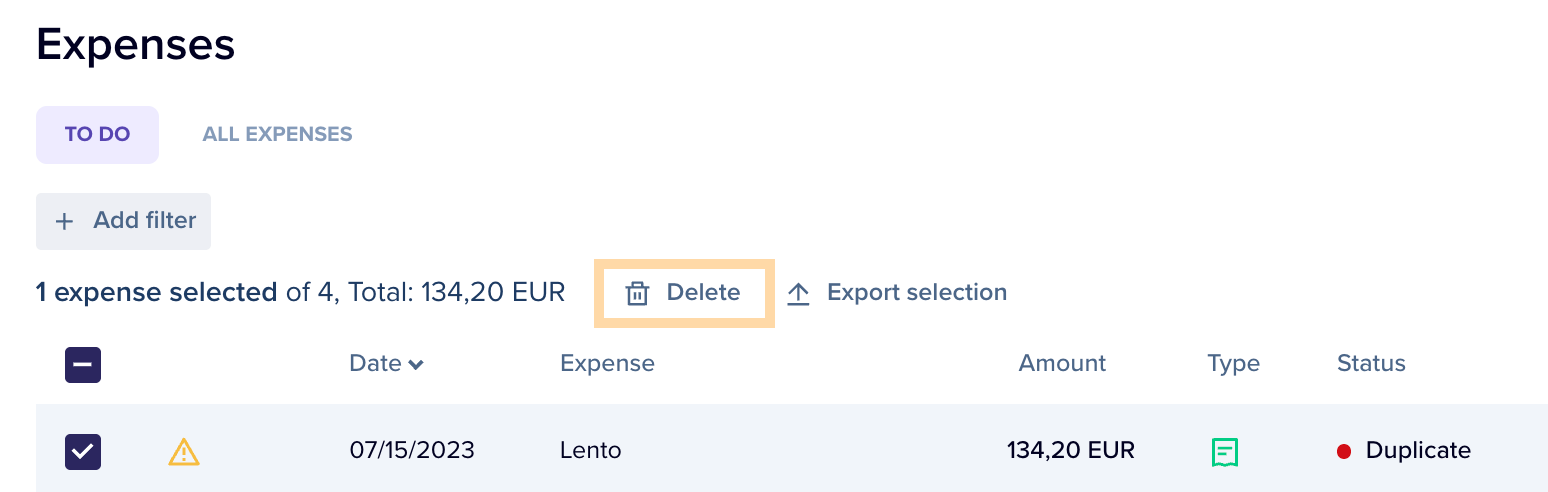Image resolution: width=1548 pixels, height=492 pixels.
Task: Click the green receipt type icon
Action: 1225,452
